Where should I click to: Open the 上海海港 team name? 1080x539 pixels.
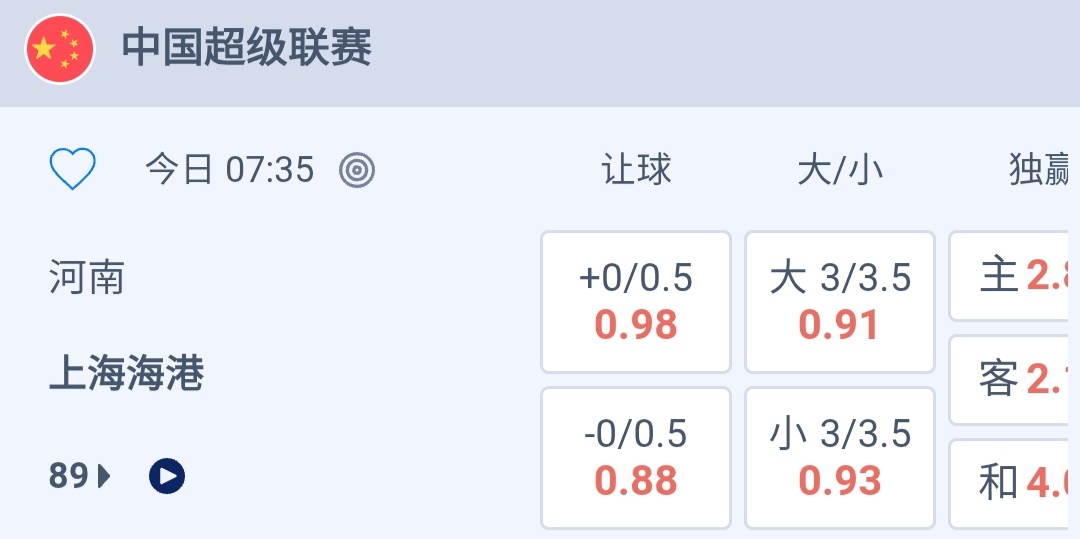tap(127, 374)
